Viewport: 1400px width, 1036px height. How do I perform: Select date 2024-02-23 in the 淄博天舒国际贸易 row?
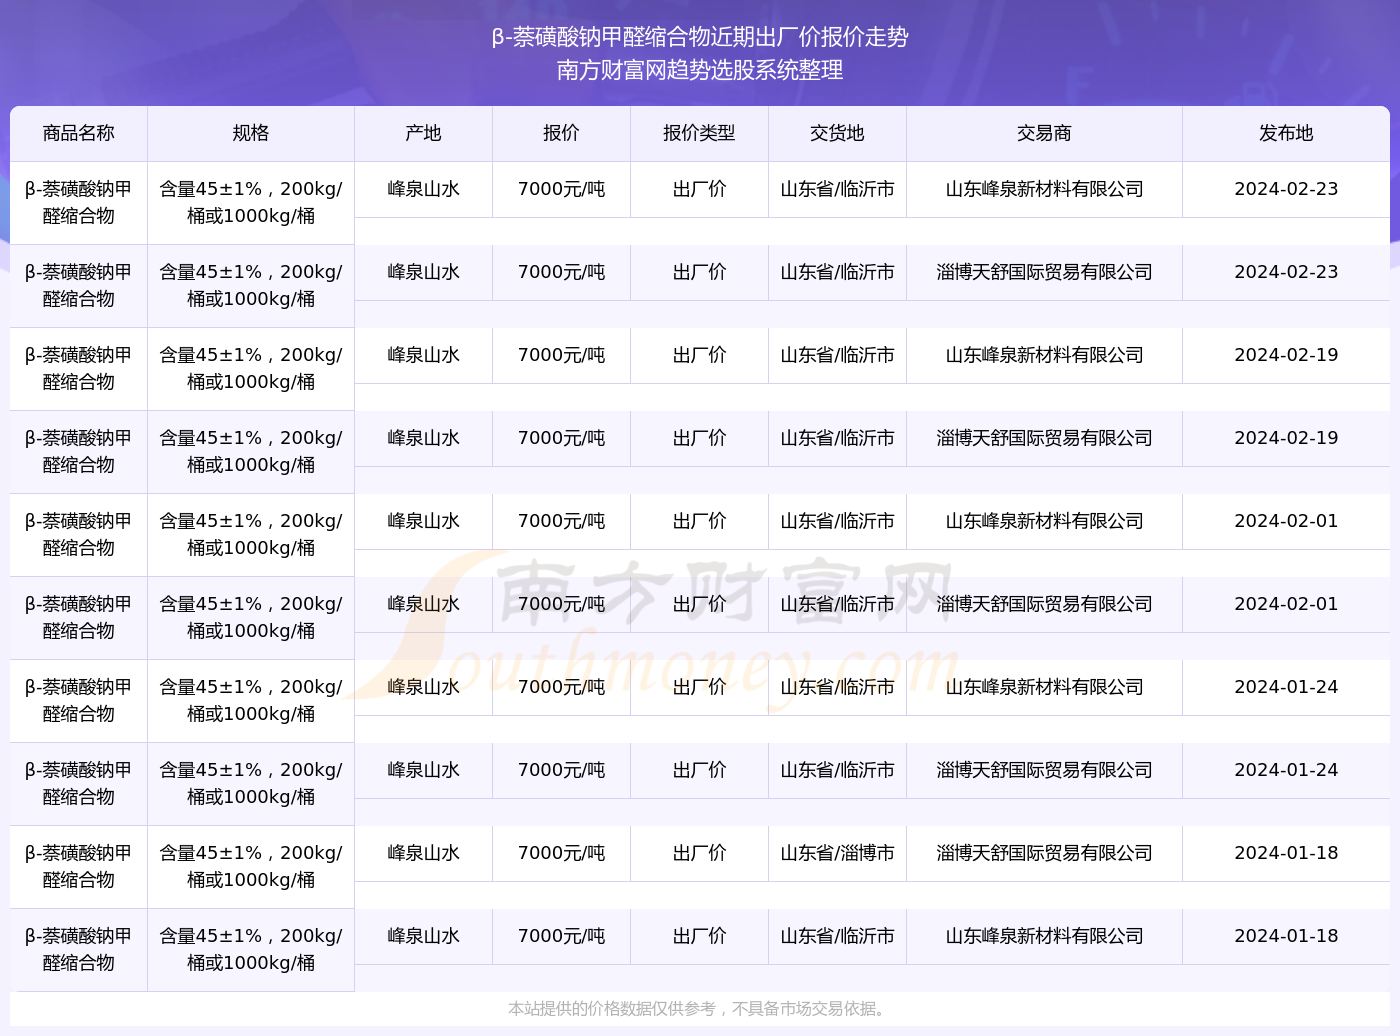pyautogui.click(x=1286, y=272)
